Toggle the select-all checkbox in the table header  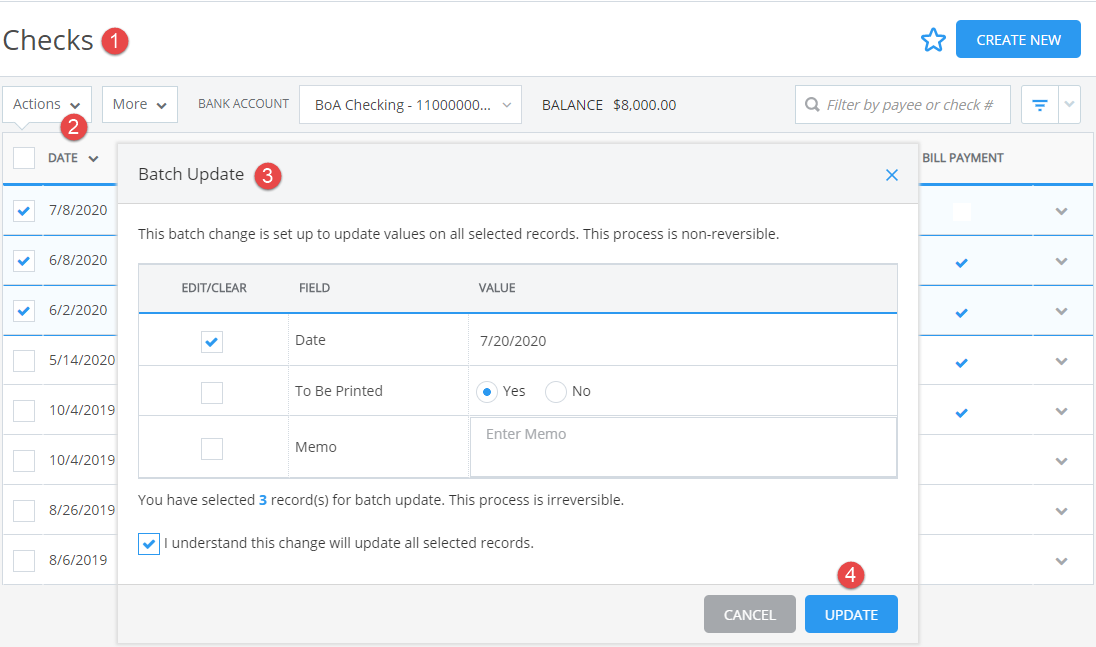click(x=24, y=157)
